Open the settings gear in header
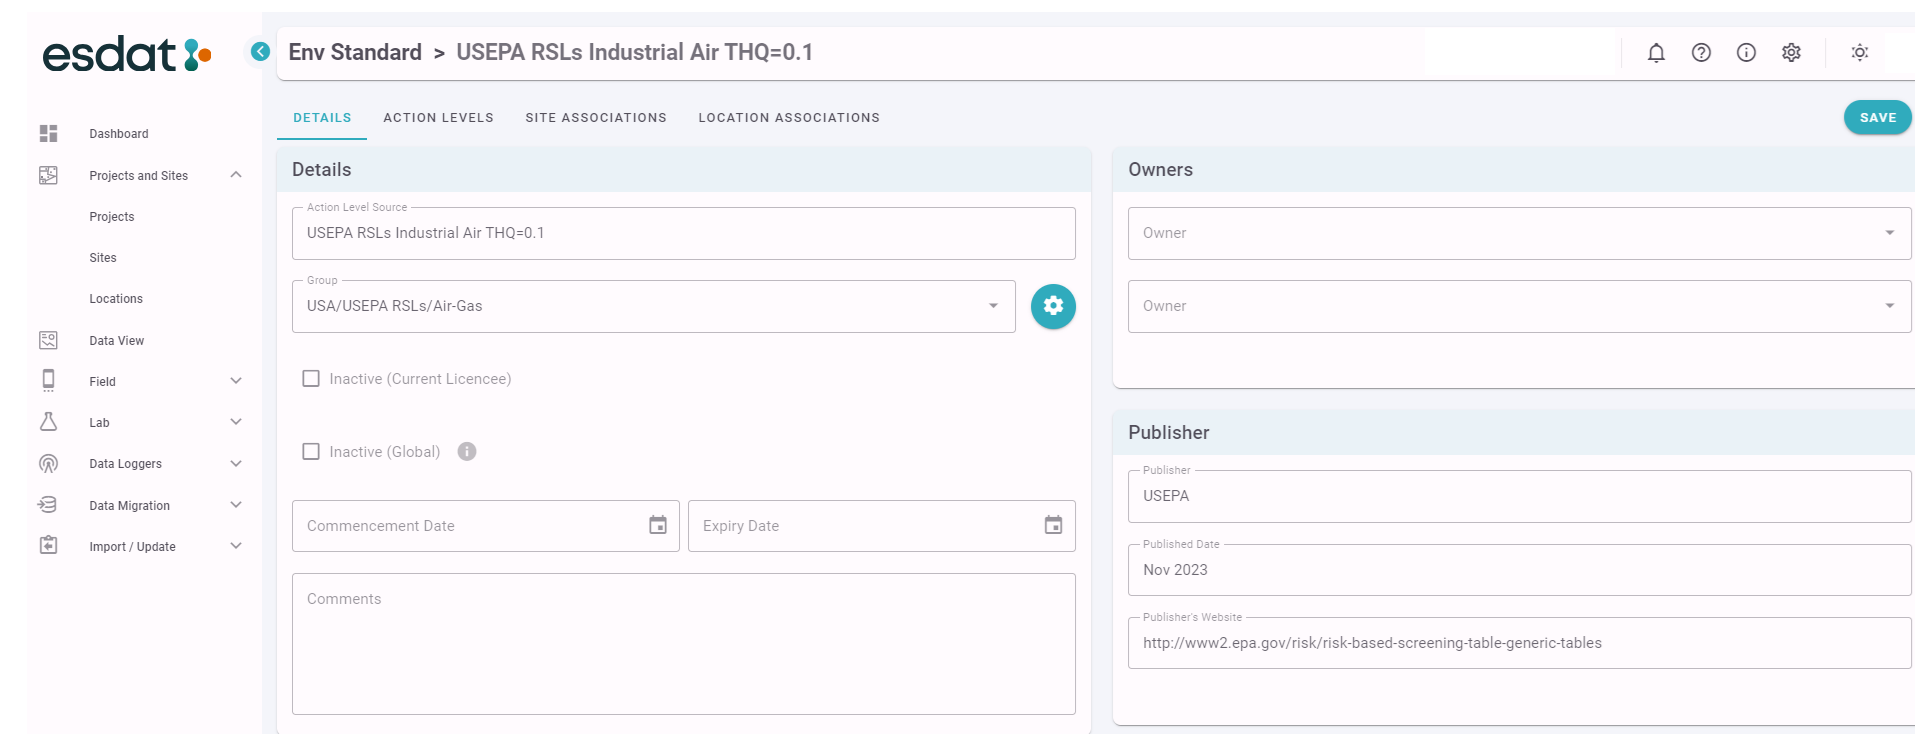This screenshot has width=1915, height=734. [x=1791, y=53]
